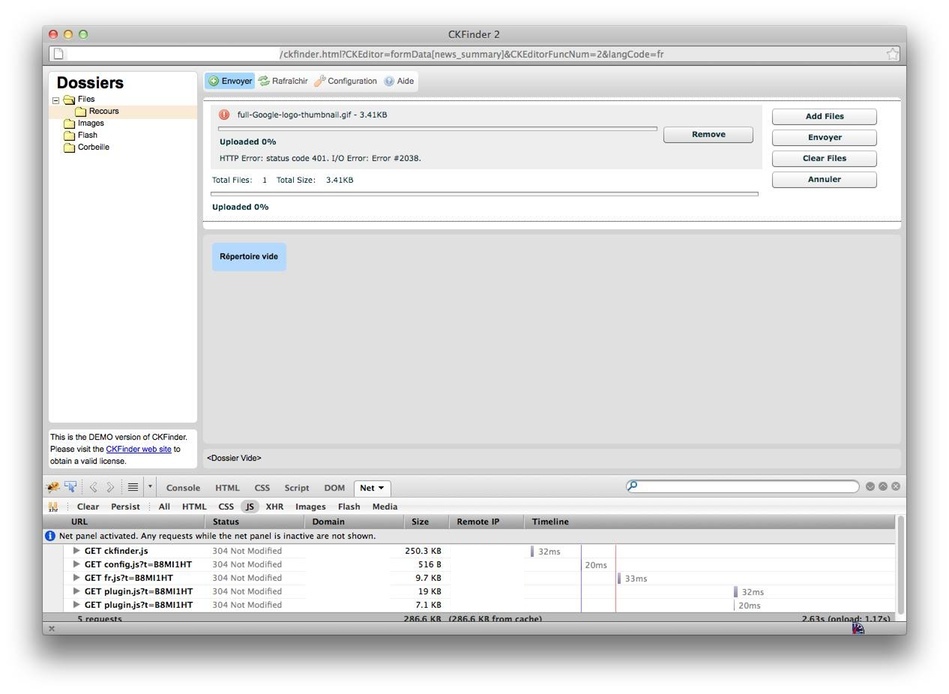Screen dimensions: 949x694
Task: Expand the GET config.js request
Action: tap(76, 564)
